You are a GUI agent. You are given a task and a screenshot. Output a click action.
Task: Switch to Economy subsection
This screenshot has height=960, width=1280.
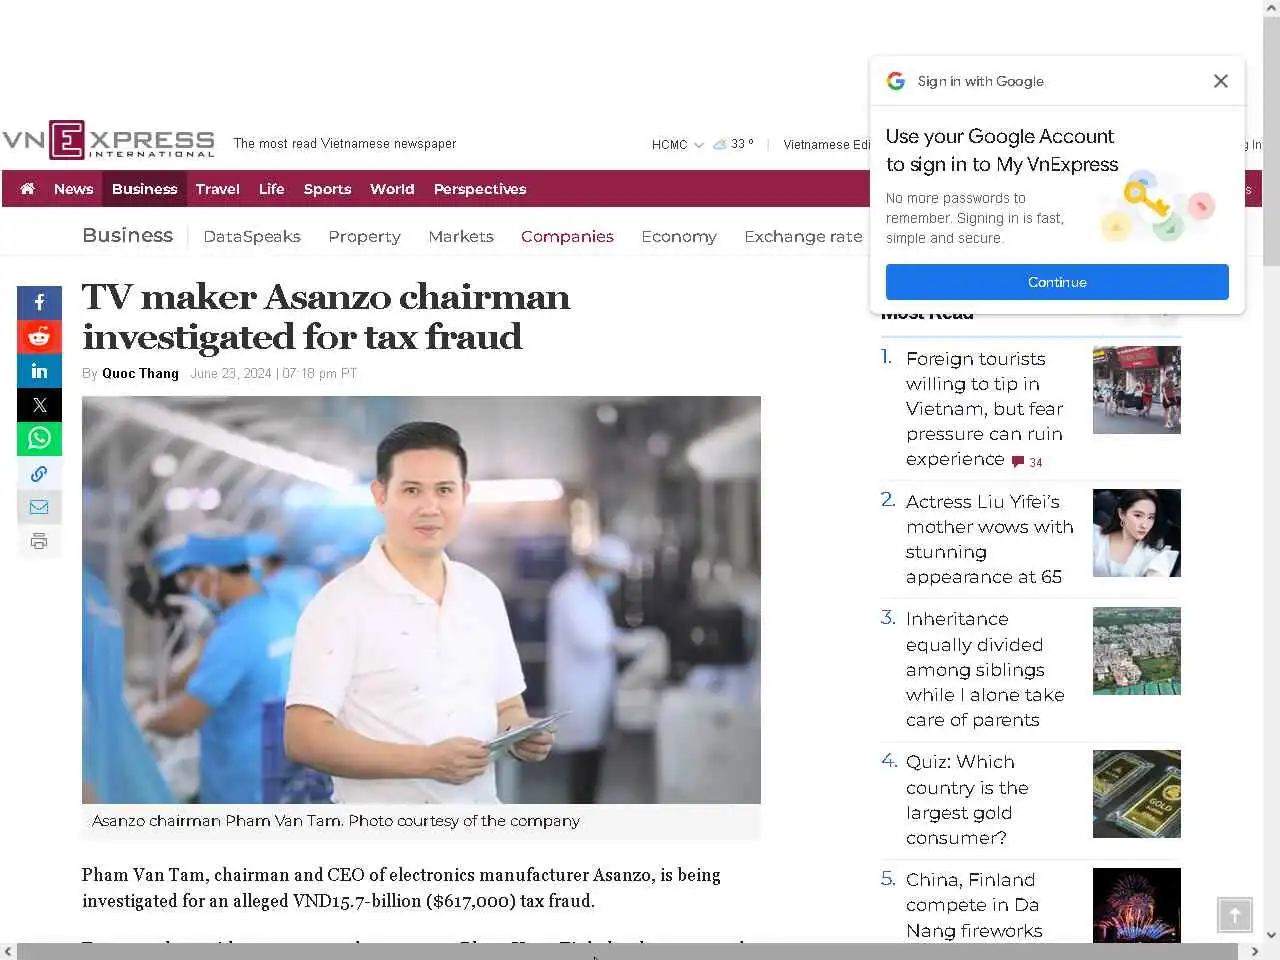(679, 236)
